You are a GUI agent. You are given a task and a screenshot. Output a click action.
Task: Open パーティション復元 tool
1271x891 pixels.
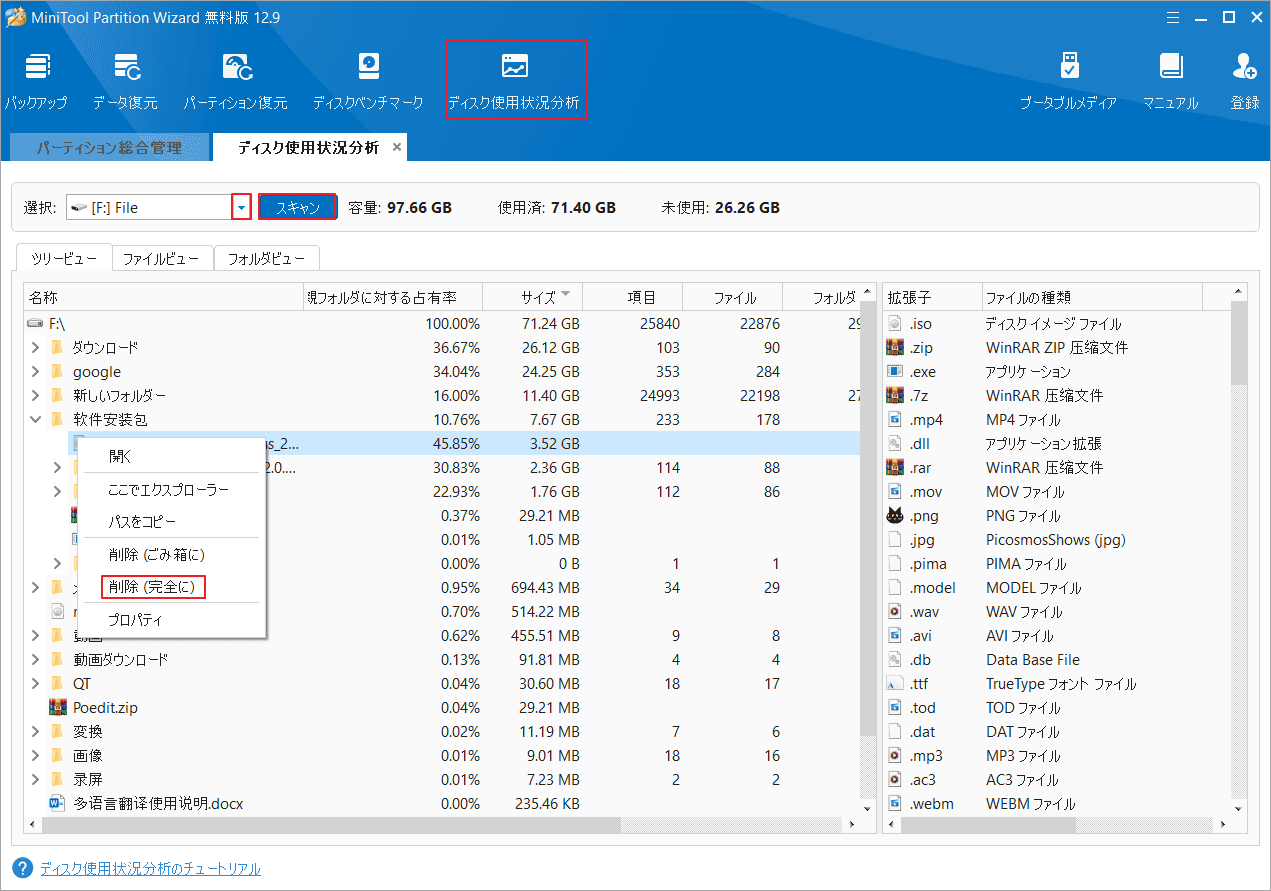click(235, 80)
